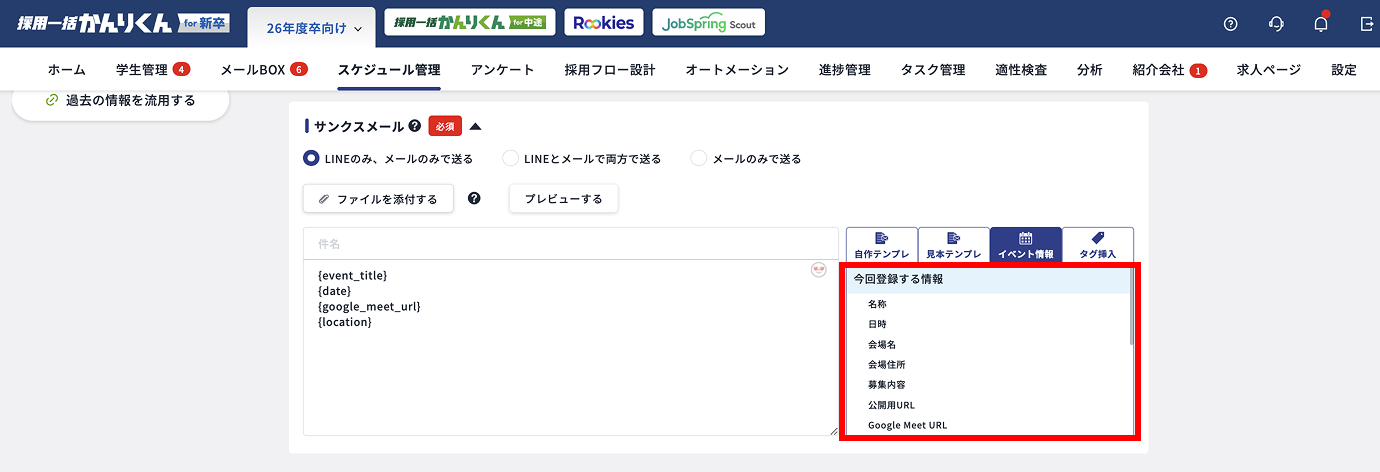Open ホーム in navigation
This screenshot has width=1380, height=472.
click(x=67, y=70)
